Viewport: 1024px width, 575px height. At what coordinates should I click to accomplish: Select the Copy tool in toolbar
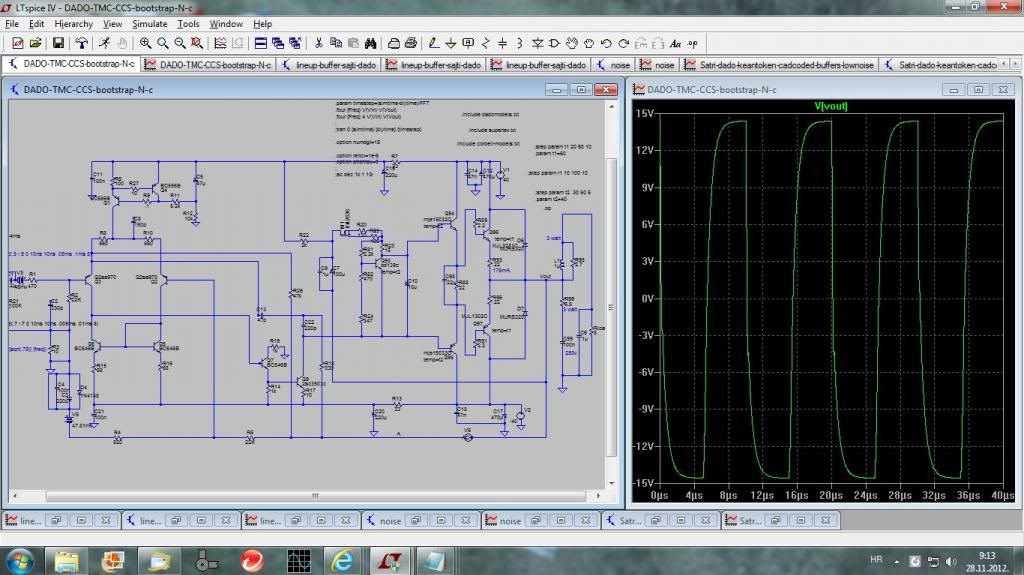click(x=336, y=43)
